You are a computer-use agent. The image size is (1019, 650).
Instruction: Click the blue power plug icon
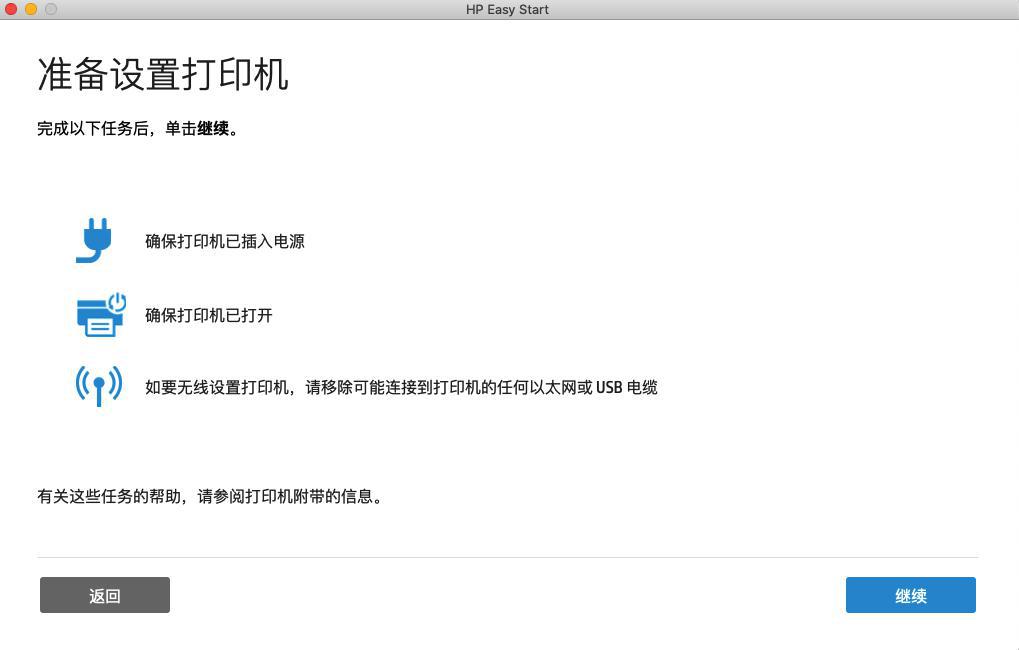(95, 240)
